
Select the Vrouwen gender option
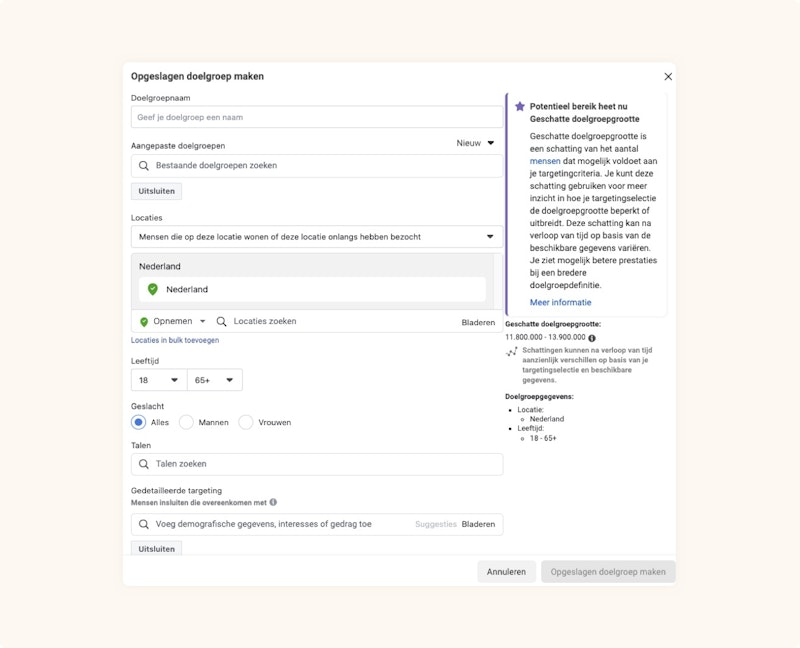pyautogui.click(x=246, y=422)
